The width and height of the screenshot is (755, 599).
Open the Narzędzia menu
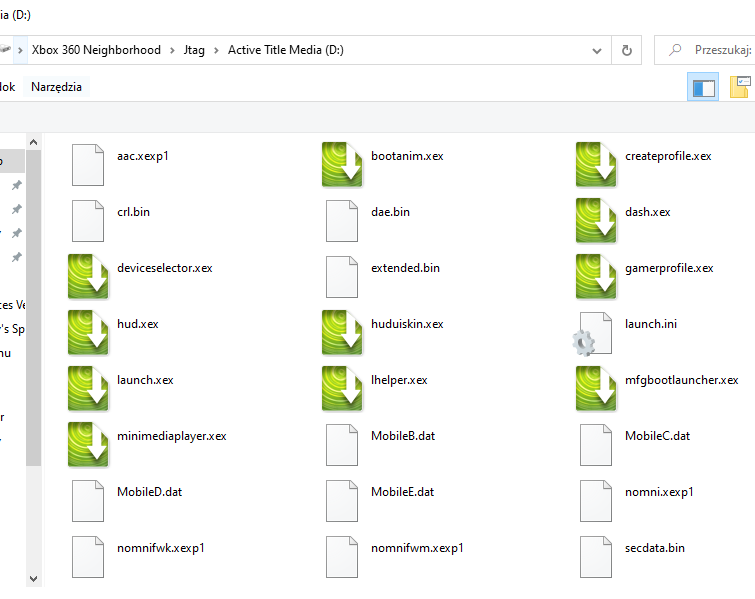coord(56,87)
